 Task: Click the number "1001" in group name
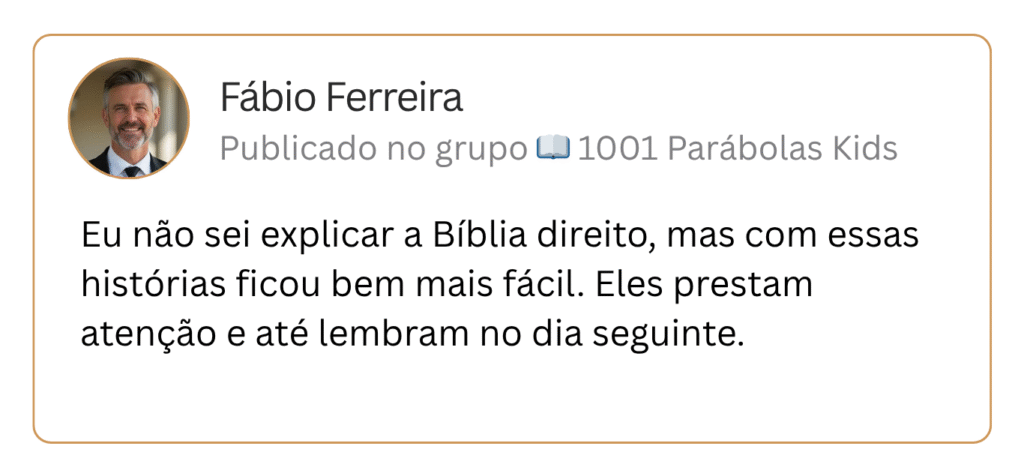[x=617, y=149]
